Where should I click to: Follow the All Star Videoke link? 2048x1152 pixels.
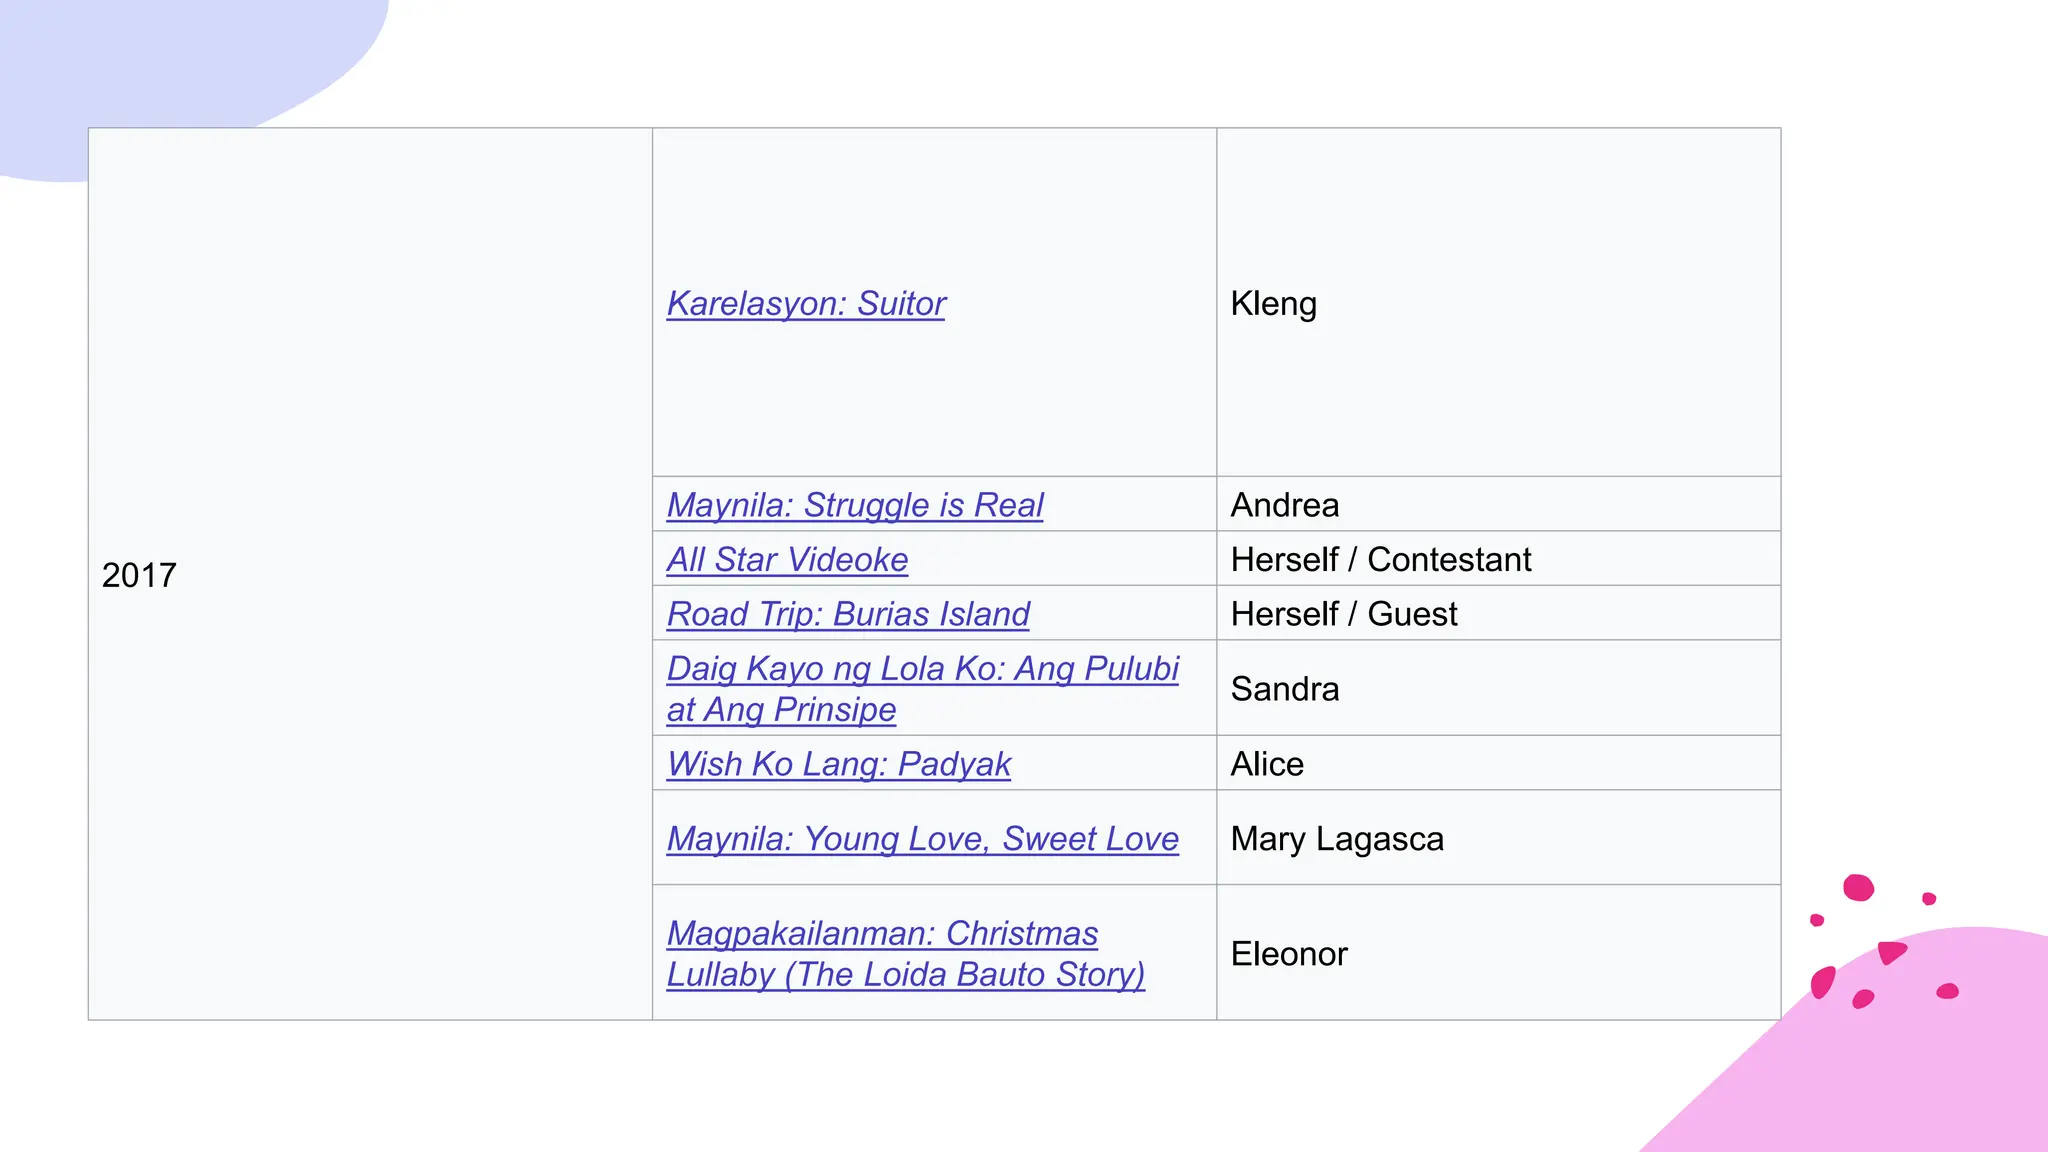(x=787, y=560)
